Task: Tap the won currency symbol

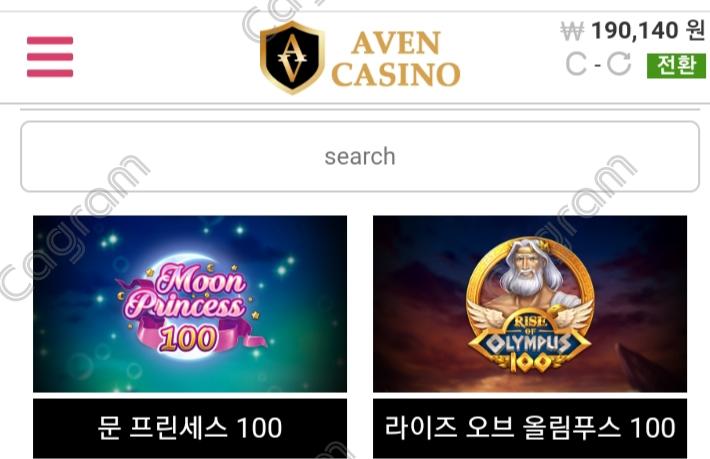Action: point(572,31)
